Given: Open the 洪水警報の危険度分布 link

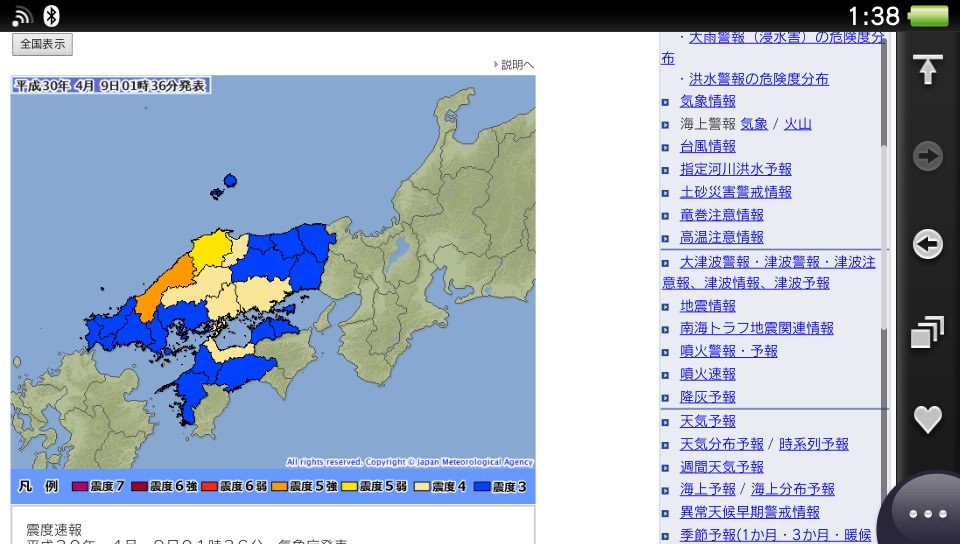Looking at the screenshot, I should click(759, 79).
